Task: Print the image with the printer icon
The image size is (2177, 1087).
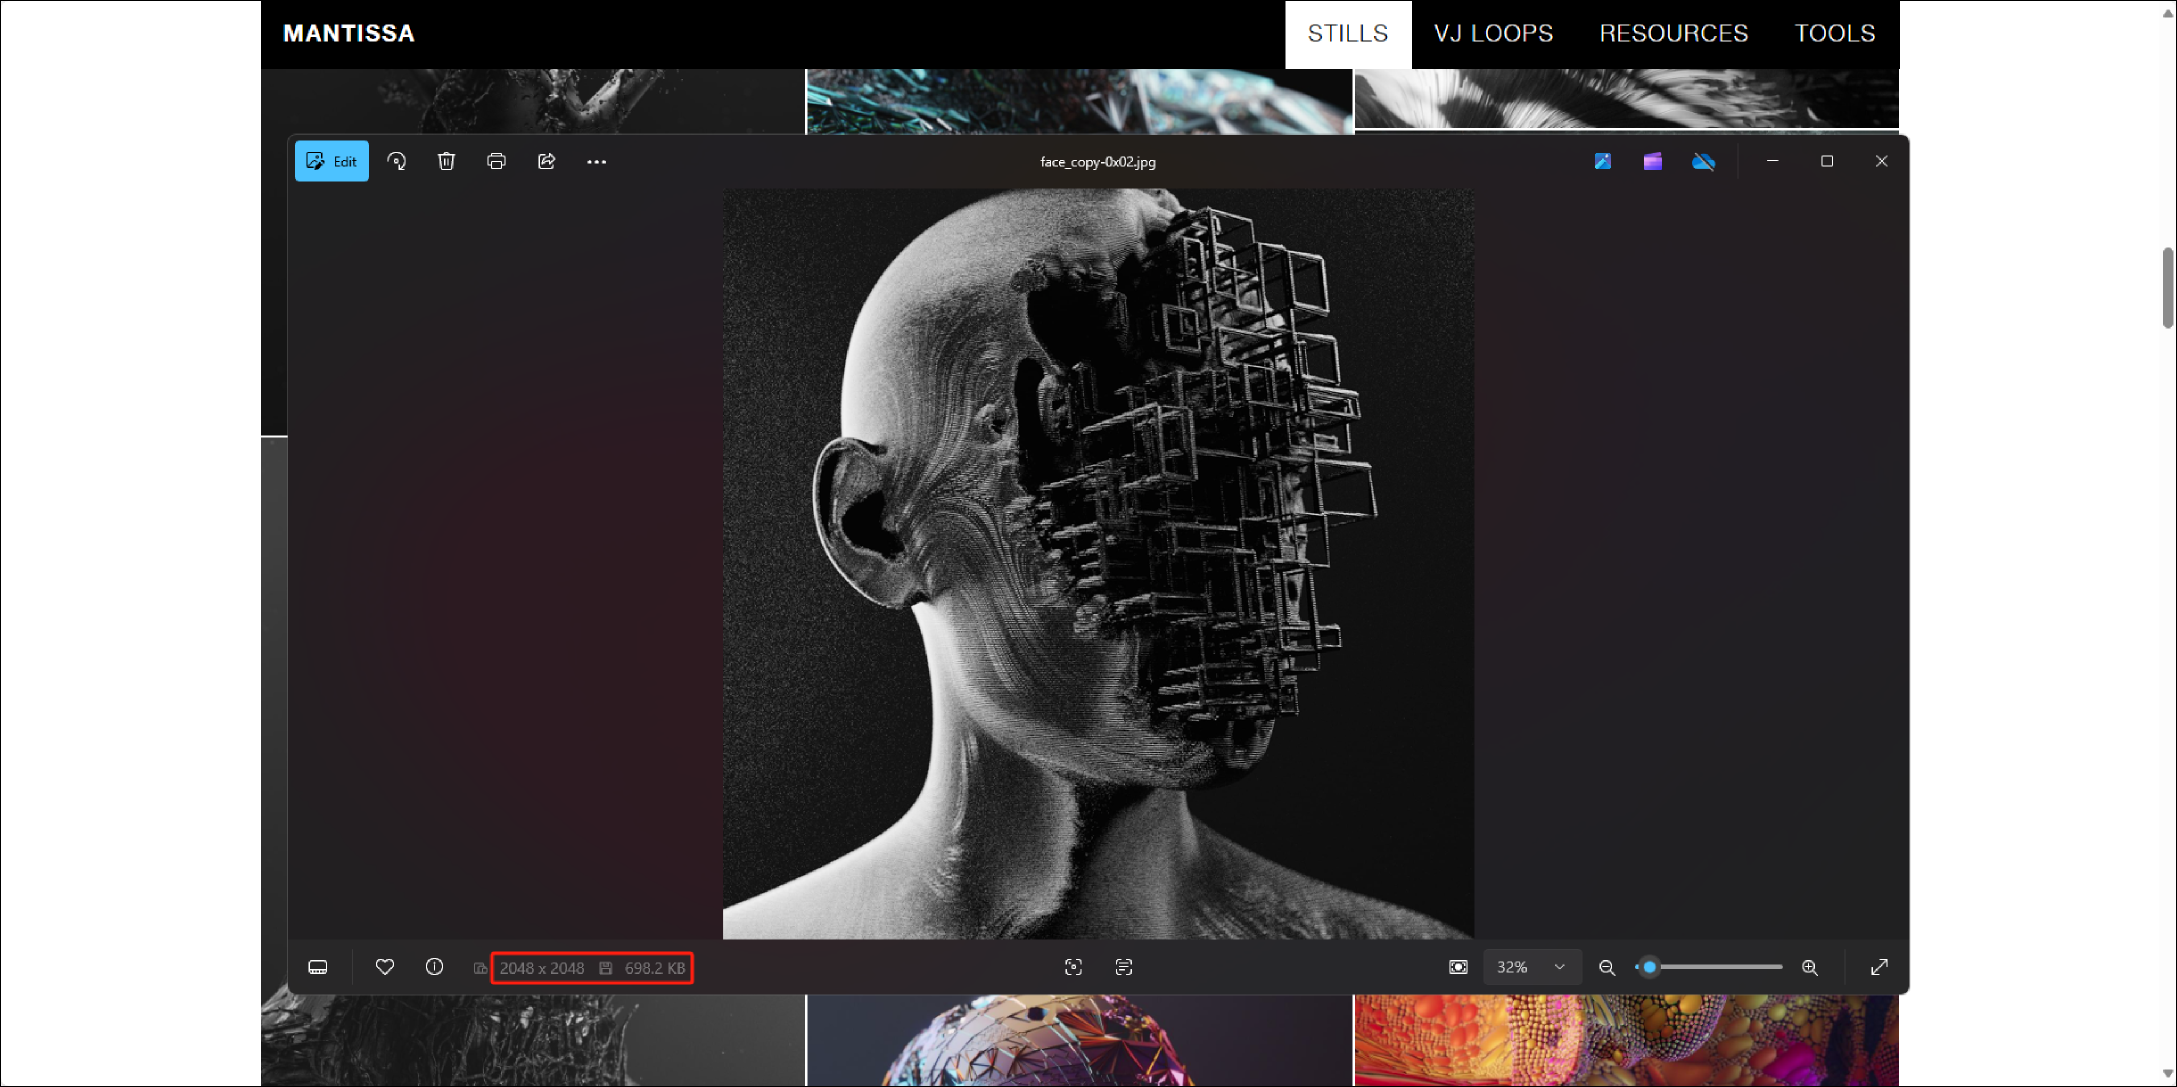Action: click(x=496, y=161)
